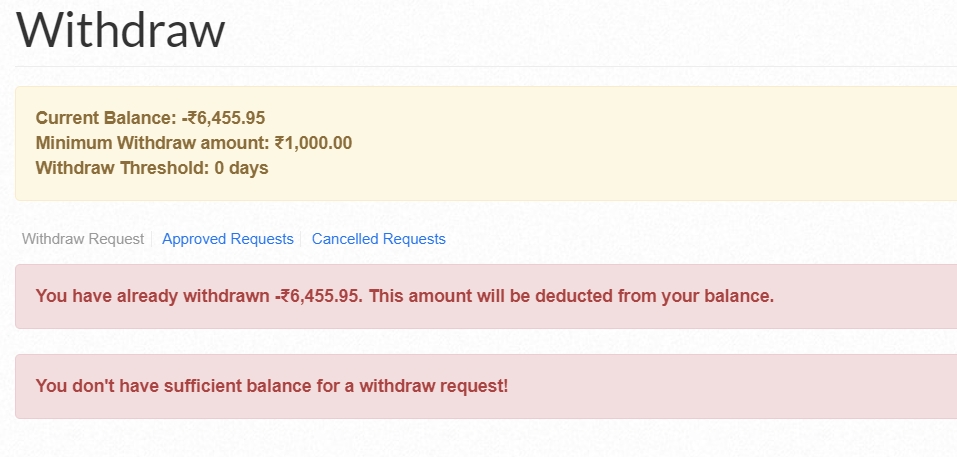Click the separator after Withdraw Request tab
Screen dimensions: 957x457
(151, 239)
